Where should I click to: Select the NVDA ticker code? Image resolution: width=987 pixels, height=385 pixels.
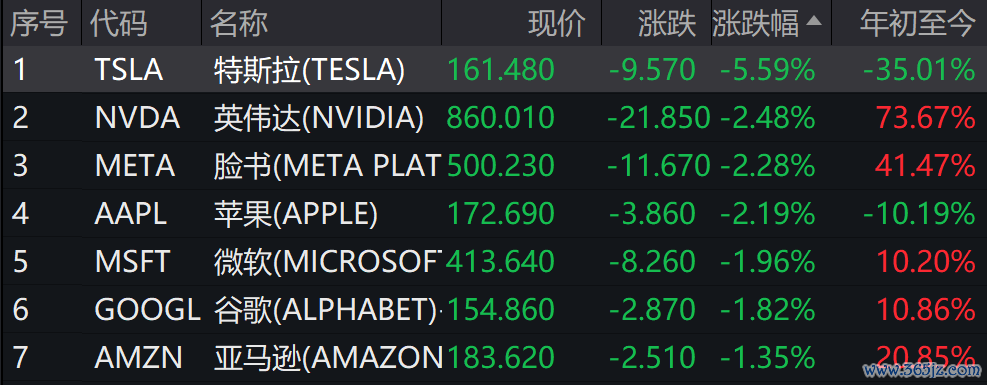coord(137,118)
